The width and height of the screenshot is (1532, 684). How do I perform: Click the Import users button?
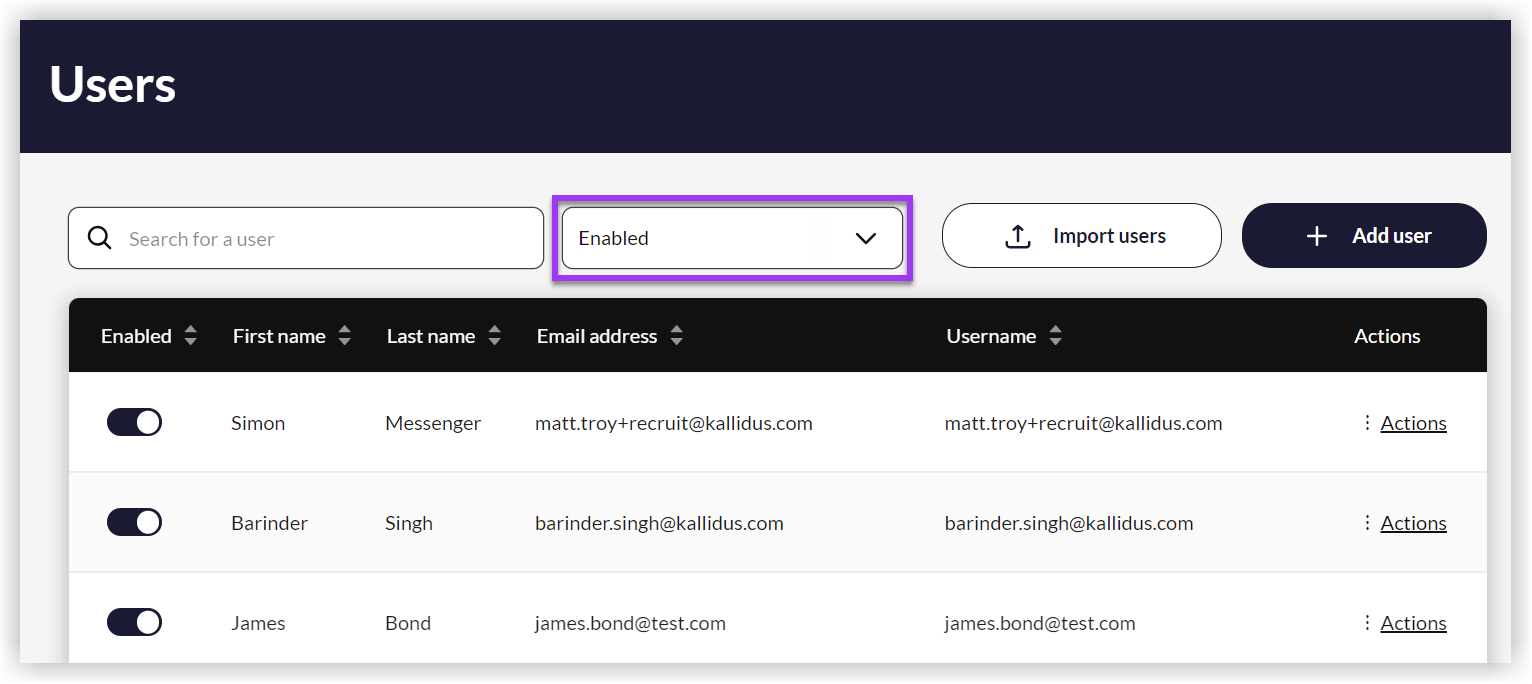point(1081,236)
